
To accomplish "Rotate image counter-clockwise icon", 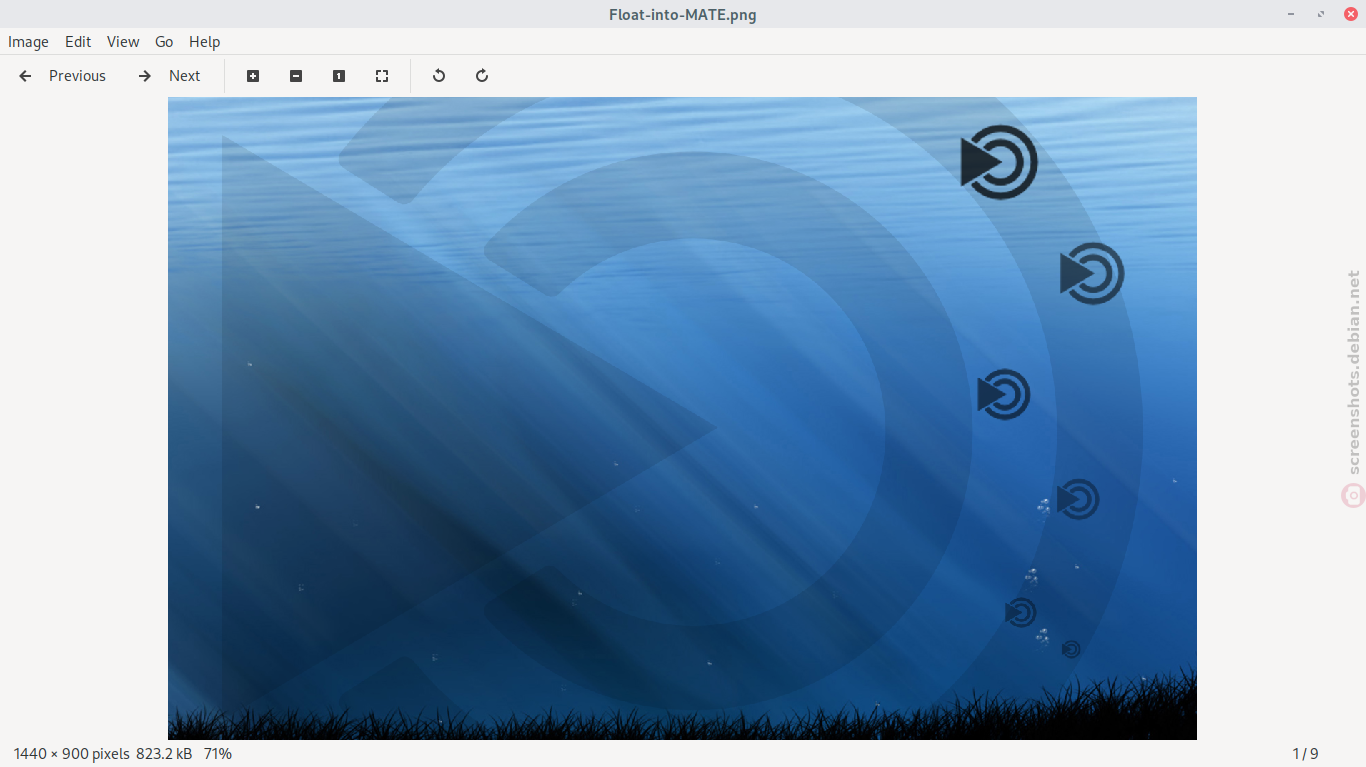I will [x=439, y=76].
